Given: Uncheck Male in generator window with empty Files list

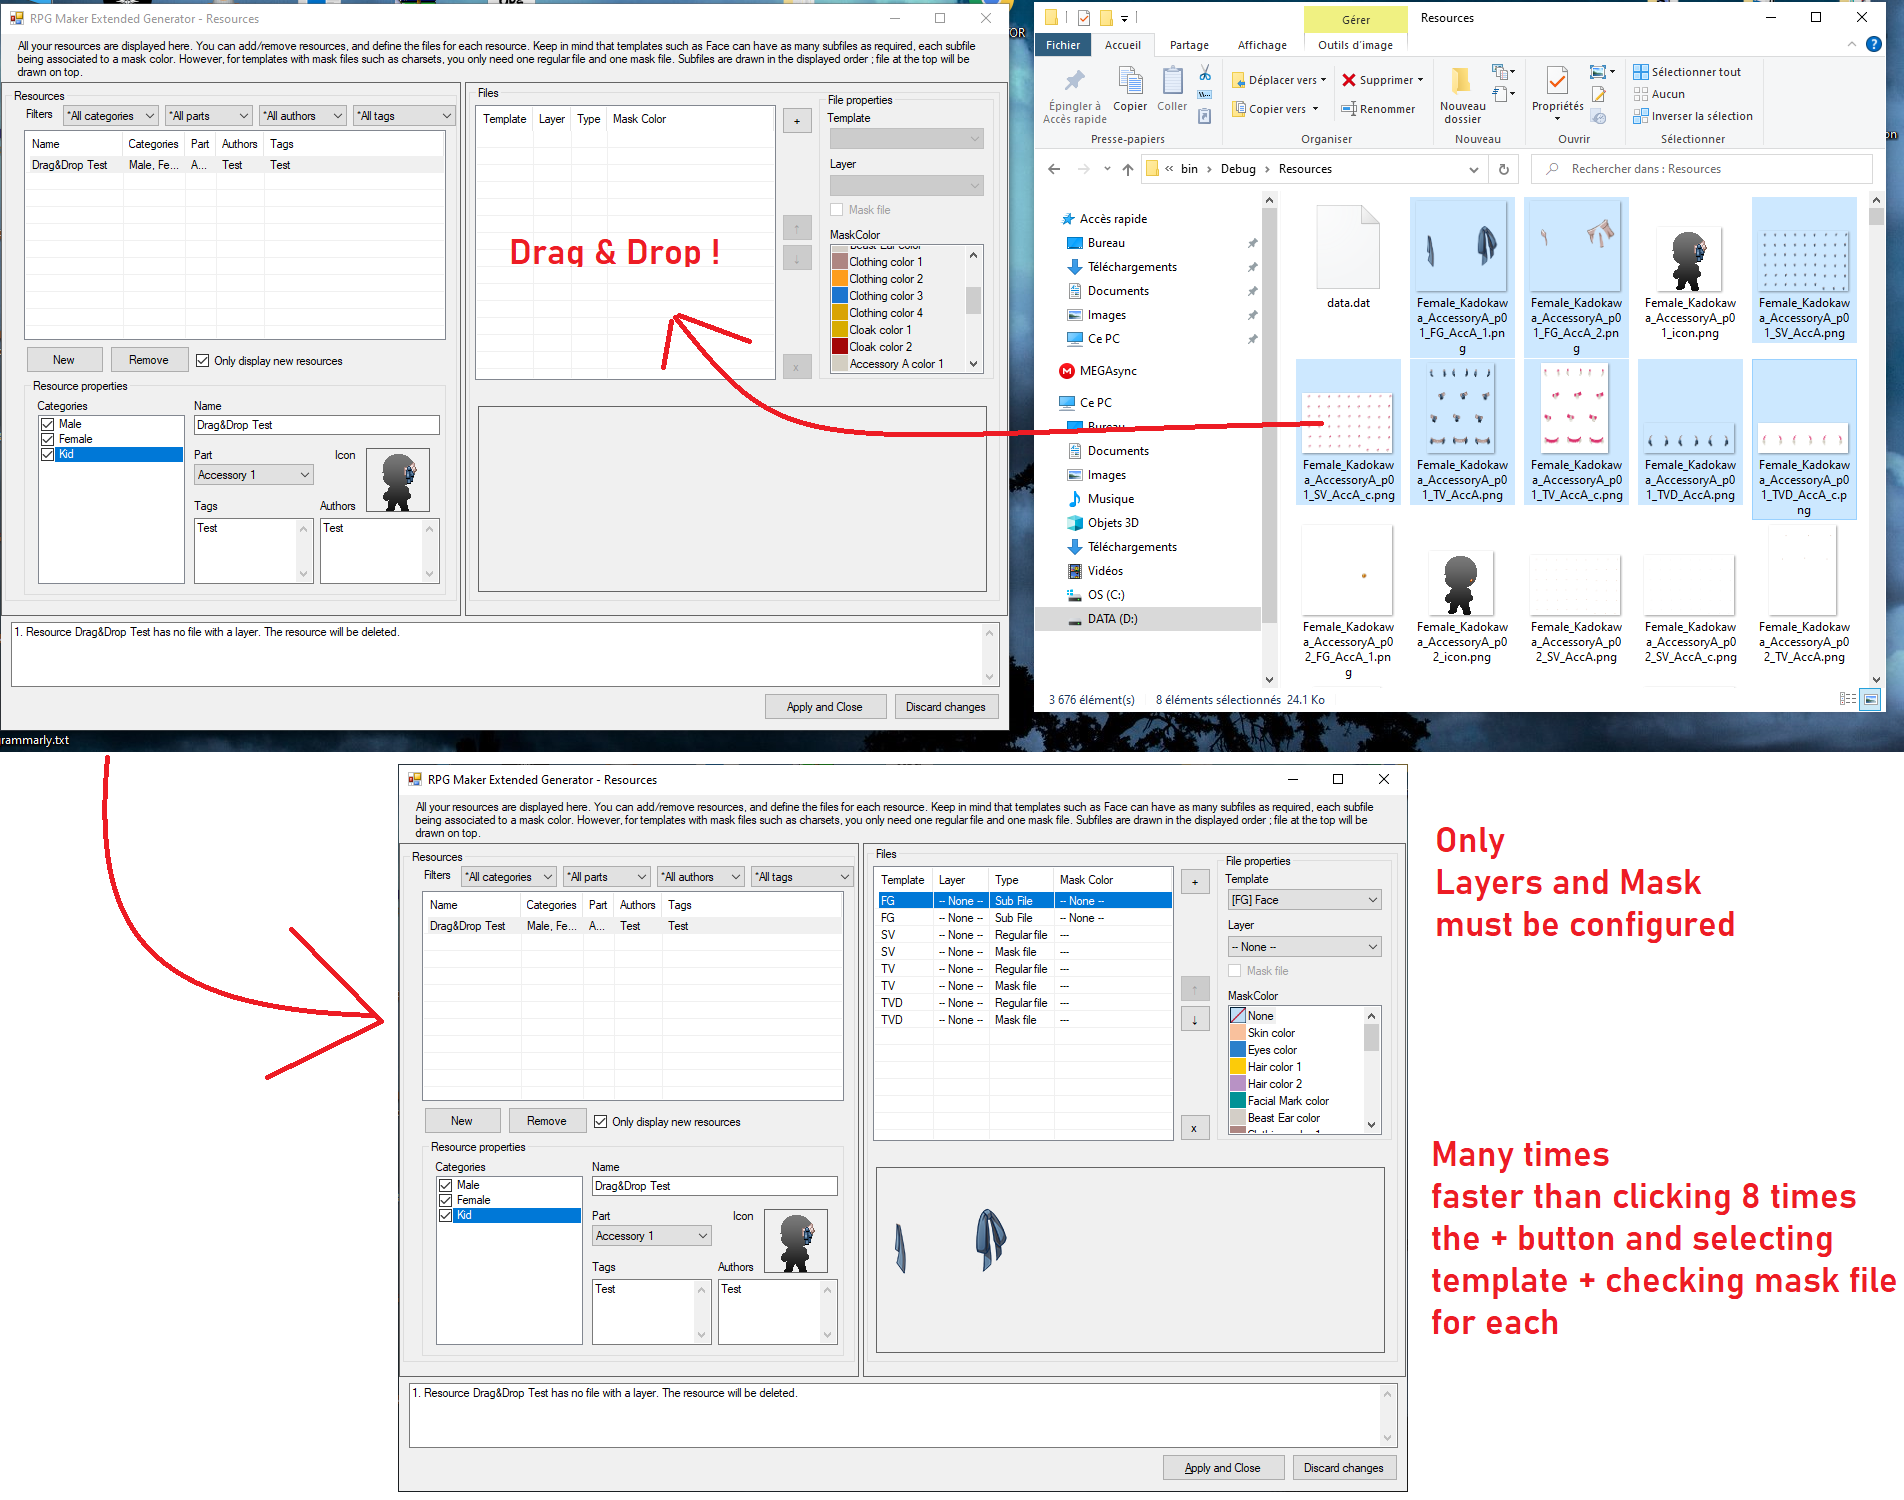Looking at the screenshot, I should click(47, 425).
